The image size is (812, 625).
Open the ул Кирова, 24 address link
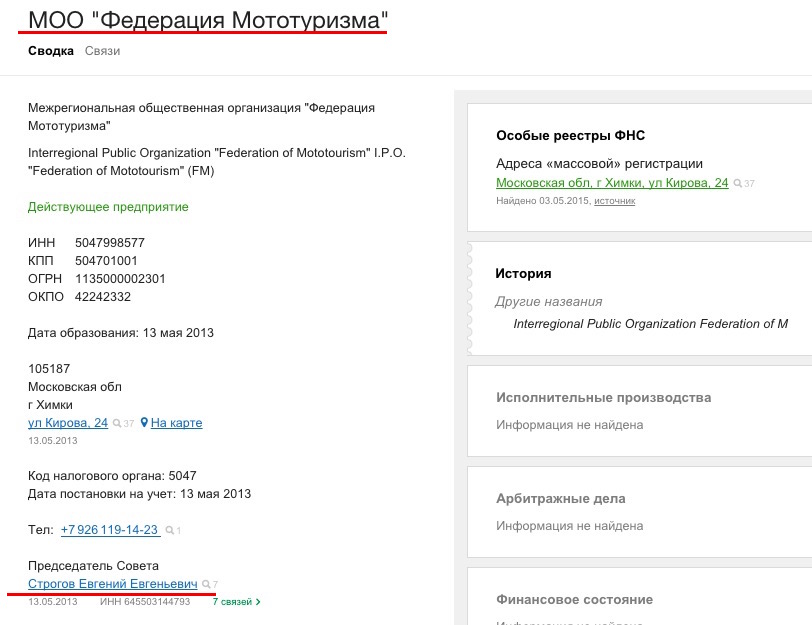pyautogui.click(x=68, y=423)
